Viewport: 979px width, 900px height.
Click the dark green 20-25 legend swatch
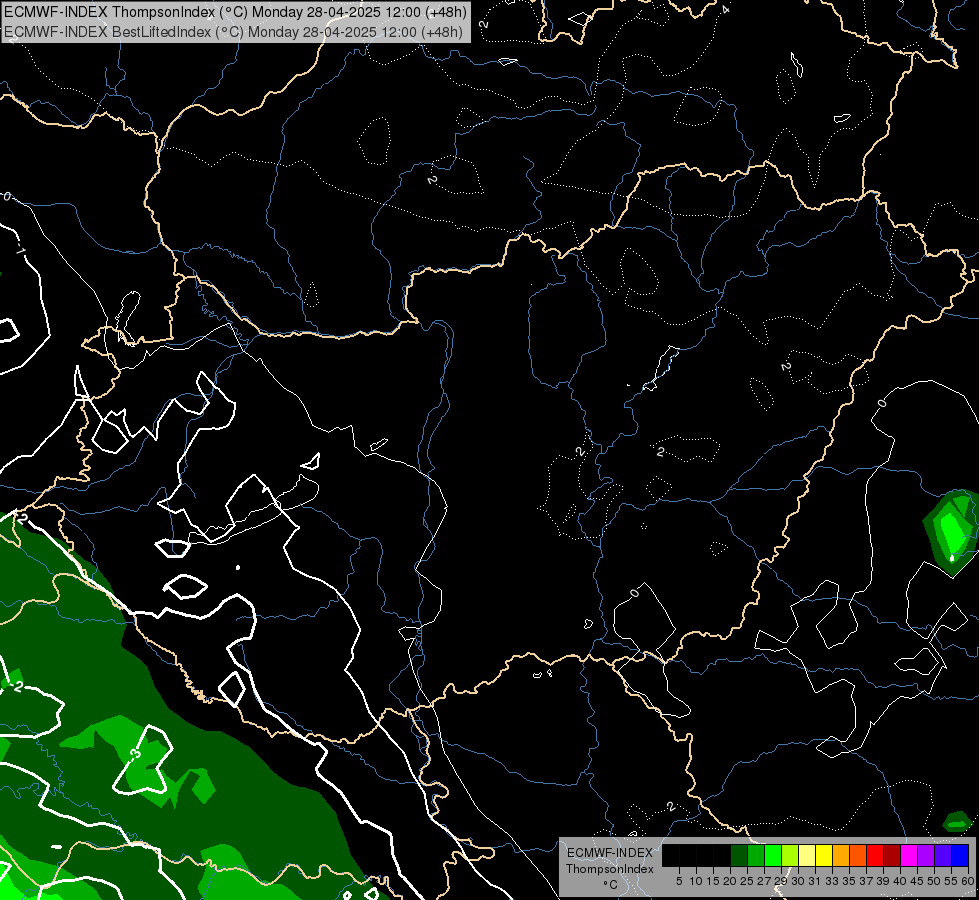coord(739,855)
